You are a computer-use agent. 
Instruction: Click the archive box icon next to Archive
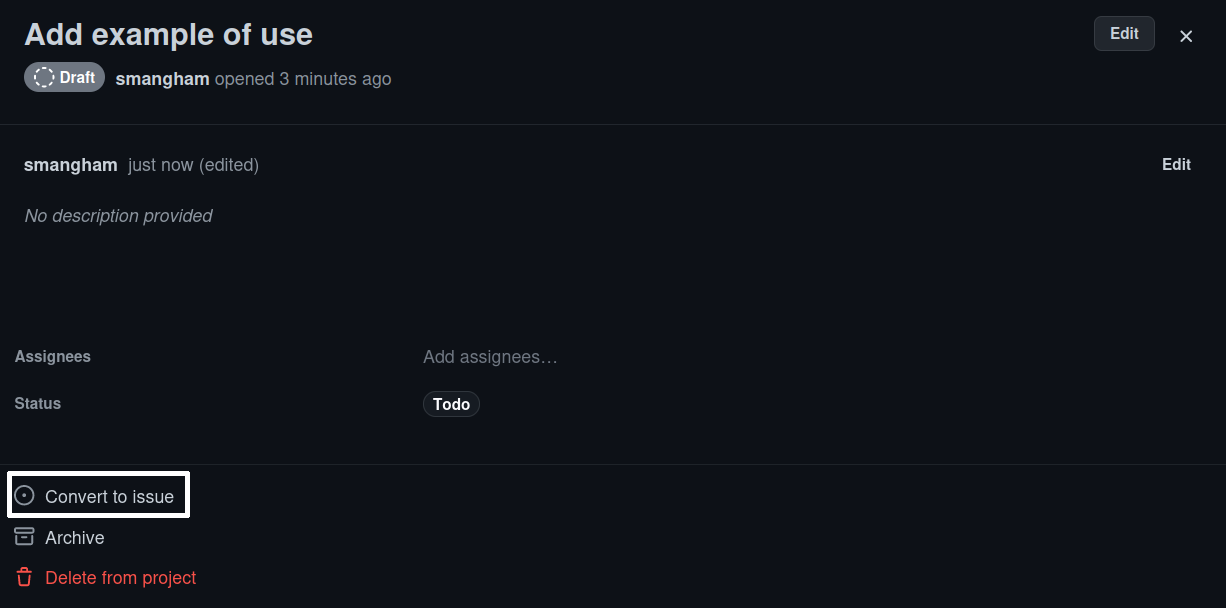click(x=22, y=537)
